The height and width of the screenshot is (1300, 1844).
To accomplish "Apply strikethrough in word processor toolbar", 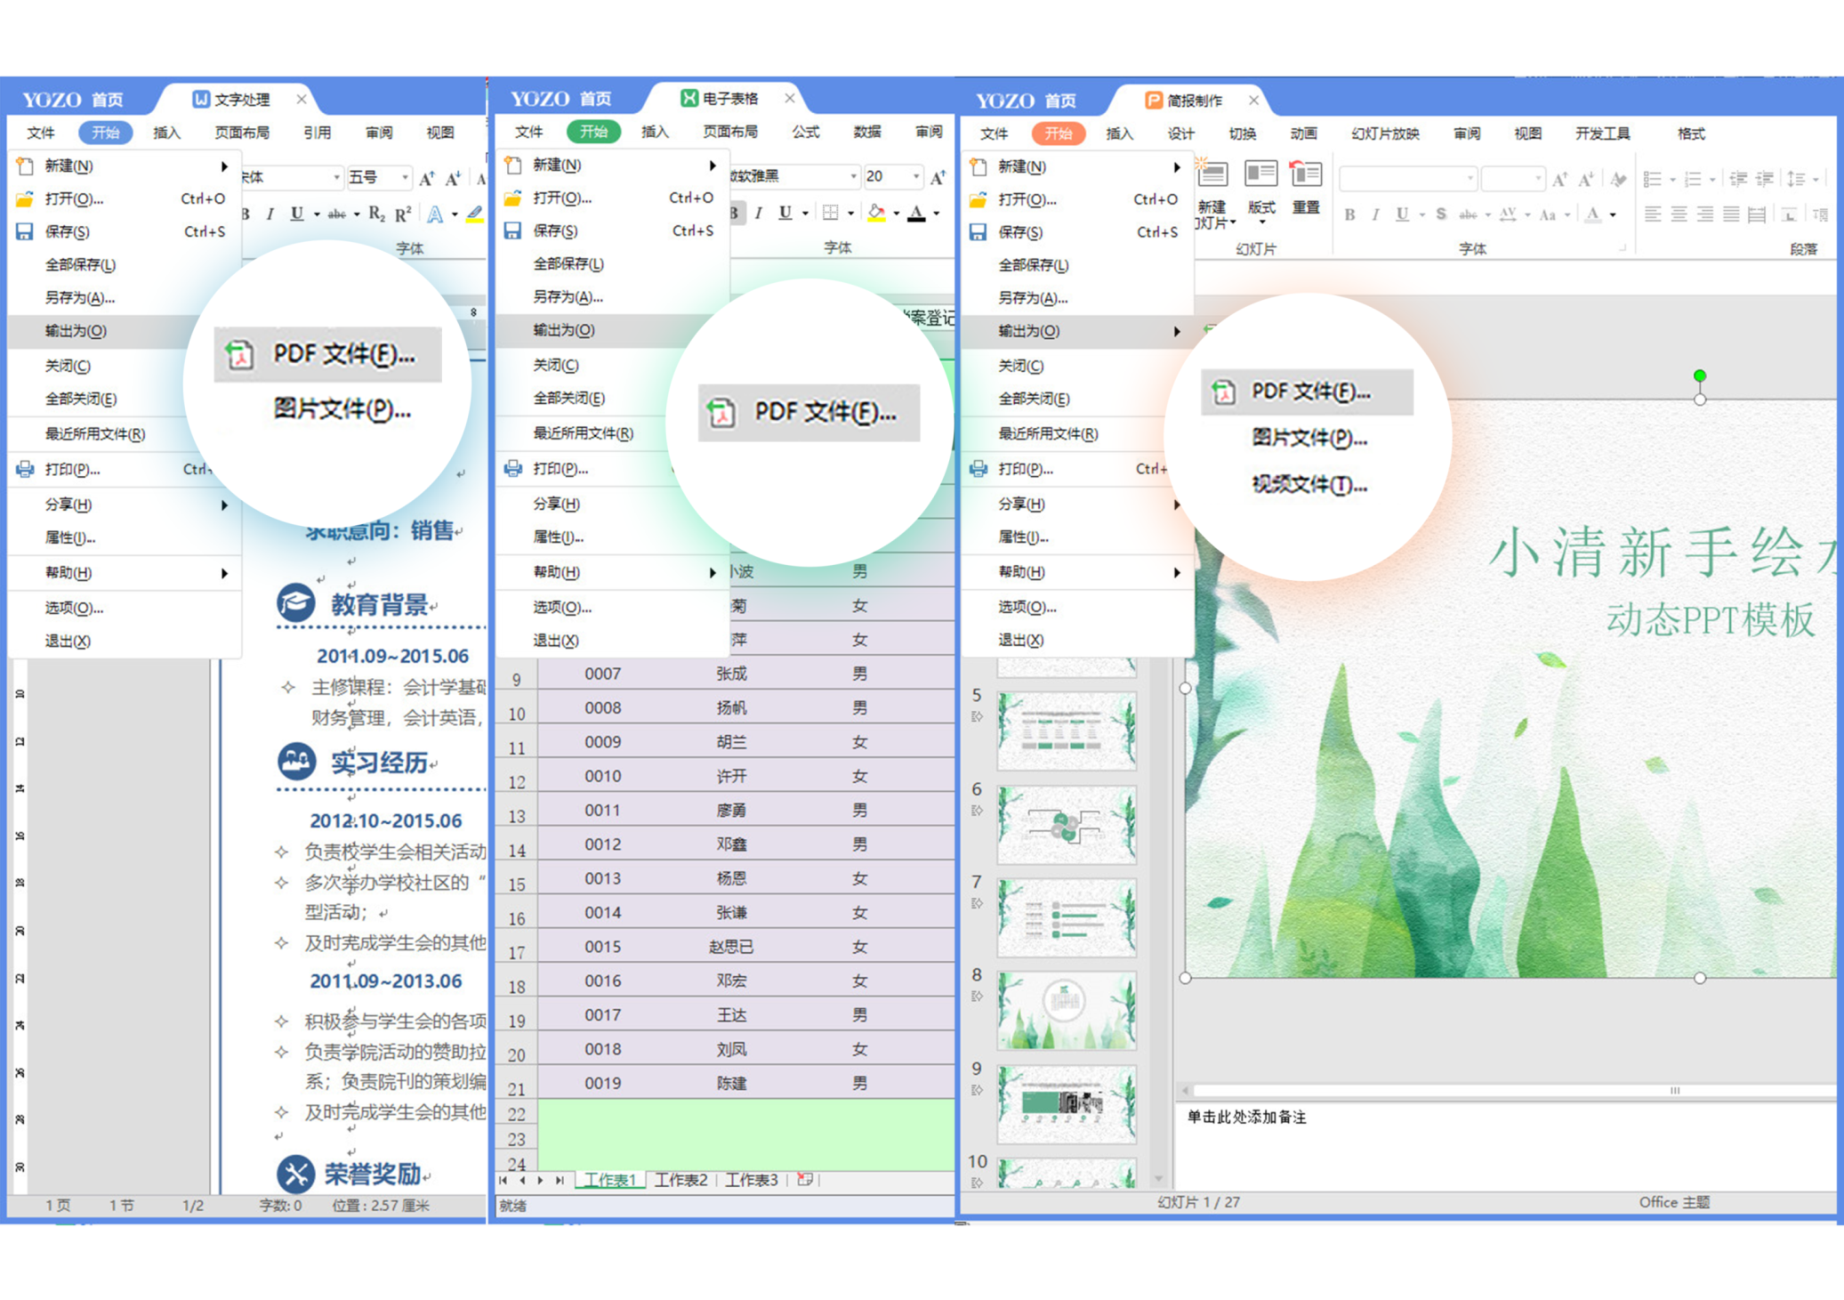I will click(x=337, y=214).
